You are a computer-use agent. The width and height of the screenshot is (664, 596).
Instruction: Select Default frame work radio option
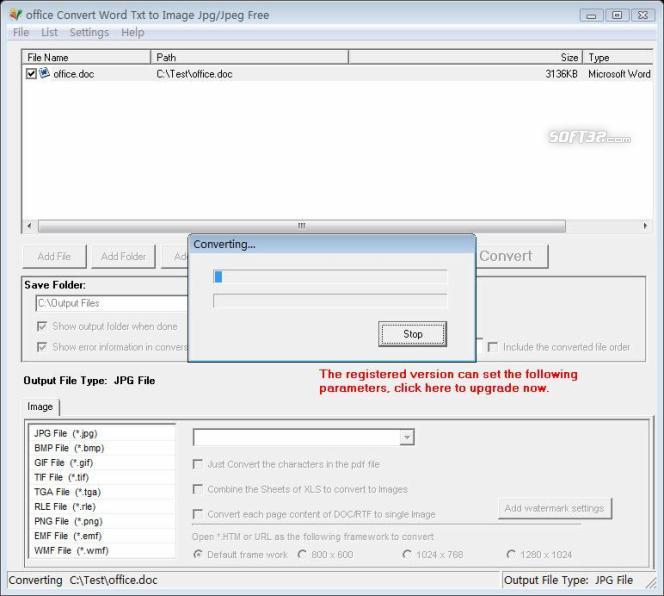(x=197, y=554)
